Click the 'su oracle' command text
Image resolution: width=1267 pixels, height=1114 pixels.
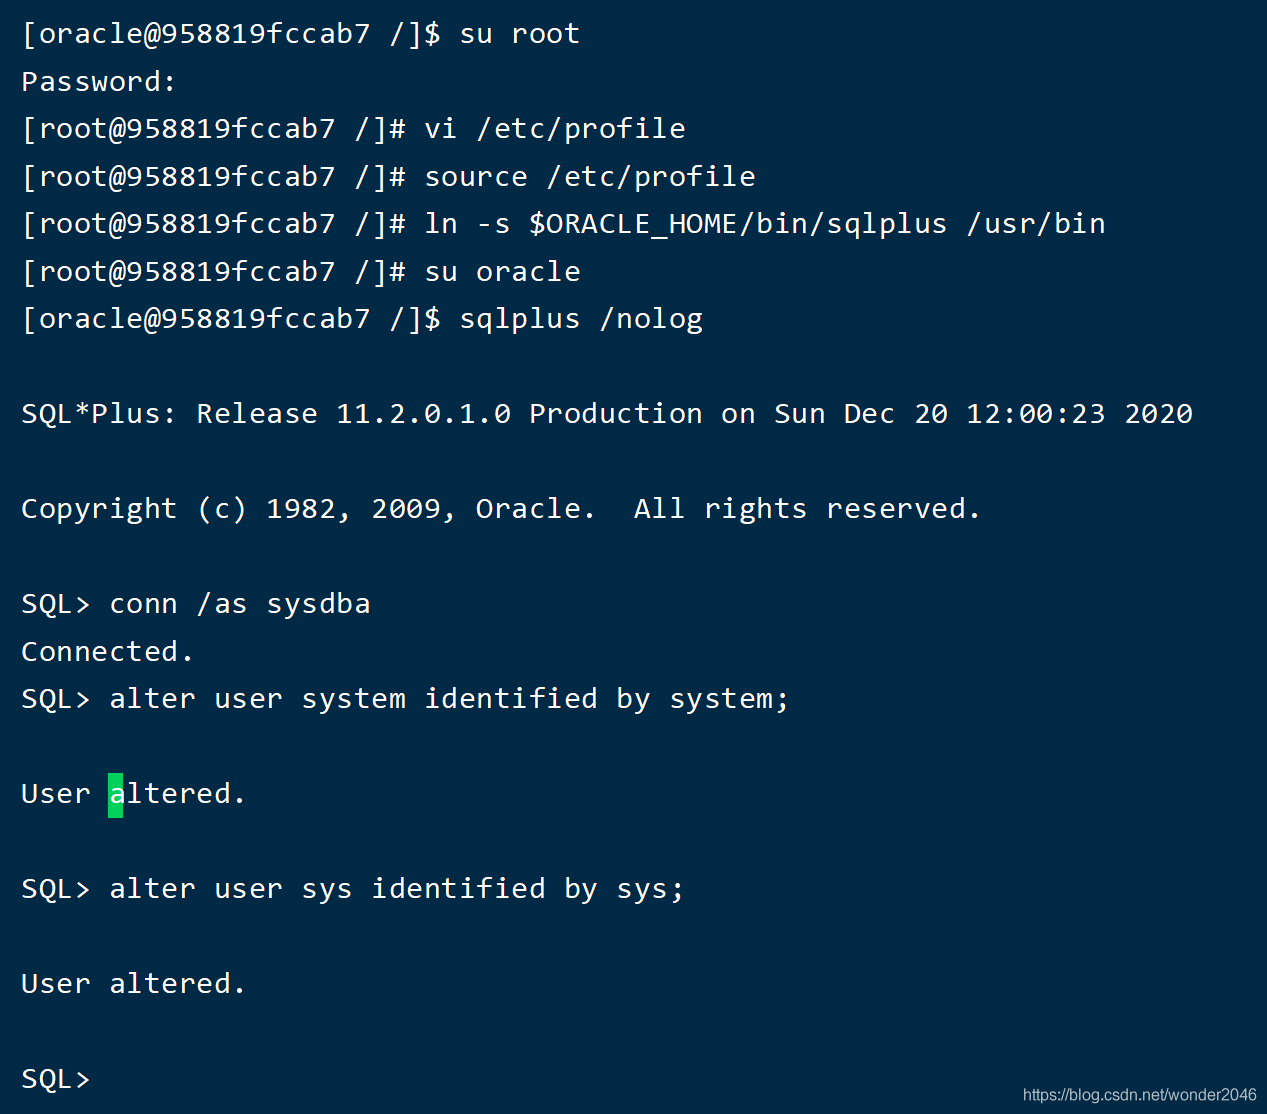point(502,272)
